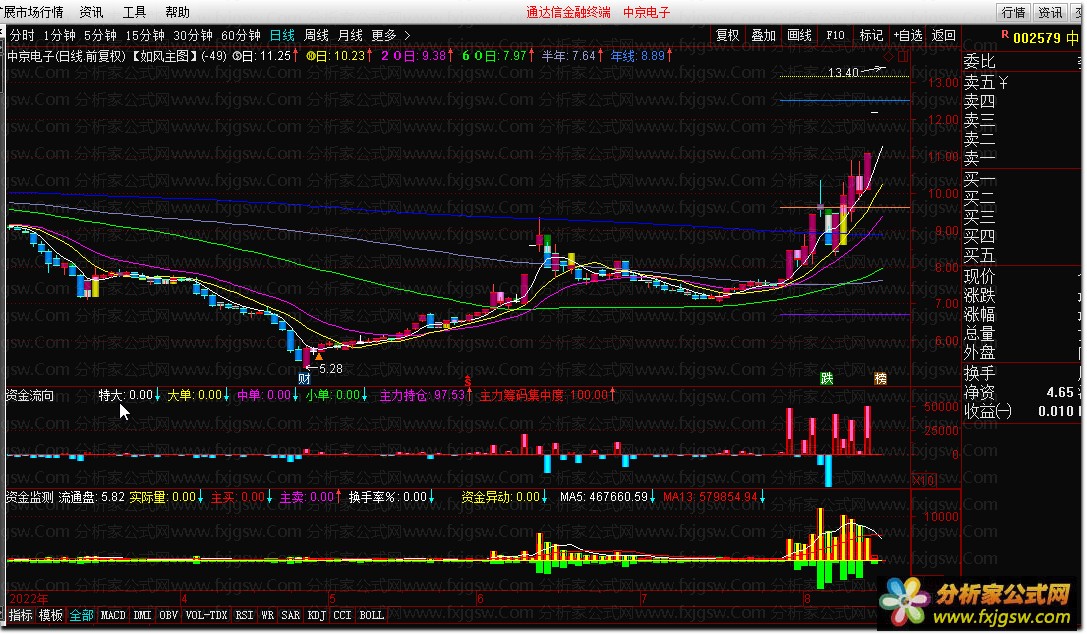The width and height of the screenshot is (1087, 634).
Task: Click the 复权 adjustment button
Action: pyautogui.click(x=727, y=35)
